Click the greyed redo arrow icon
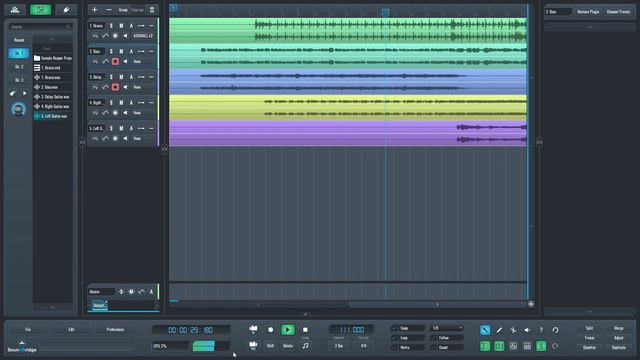This screenshot has height=360, width=640. 555,346
